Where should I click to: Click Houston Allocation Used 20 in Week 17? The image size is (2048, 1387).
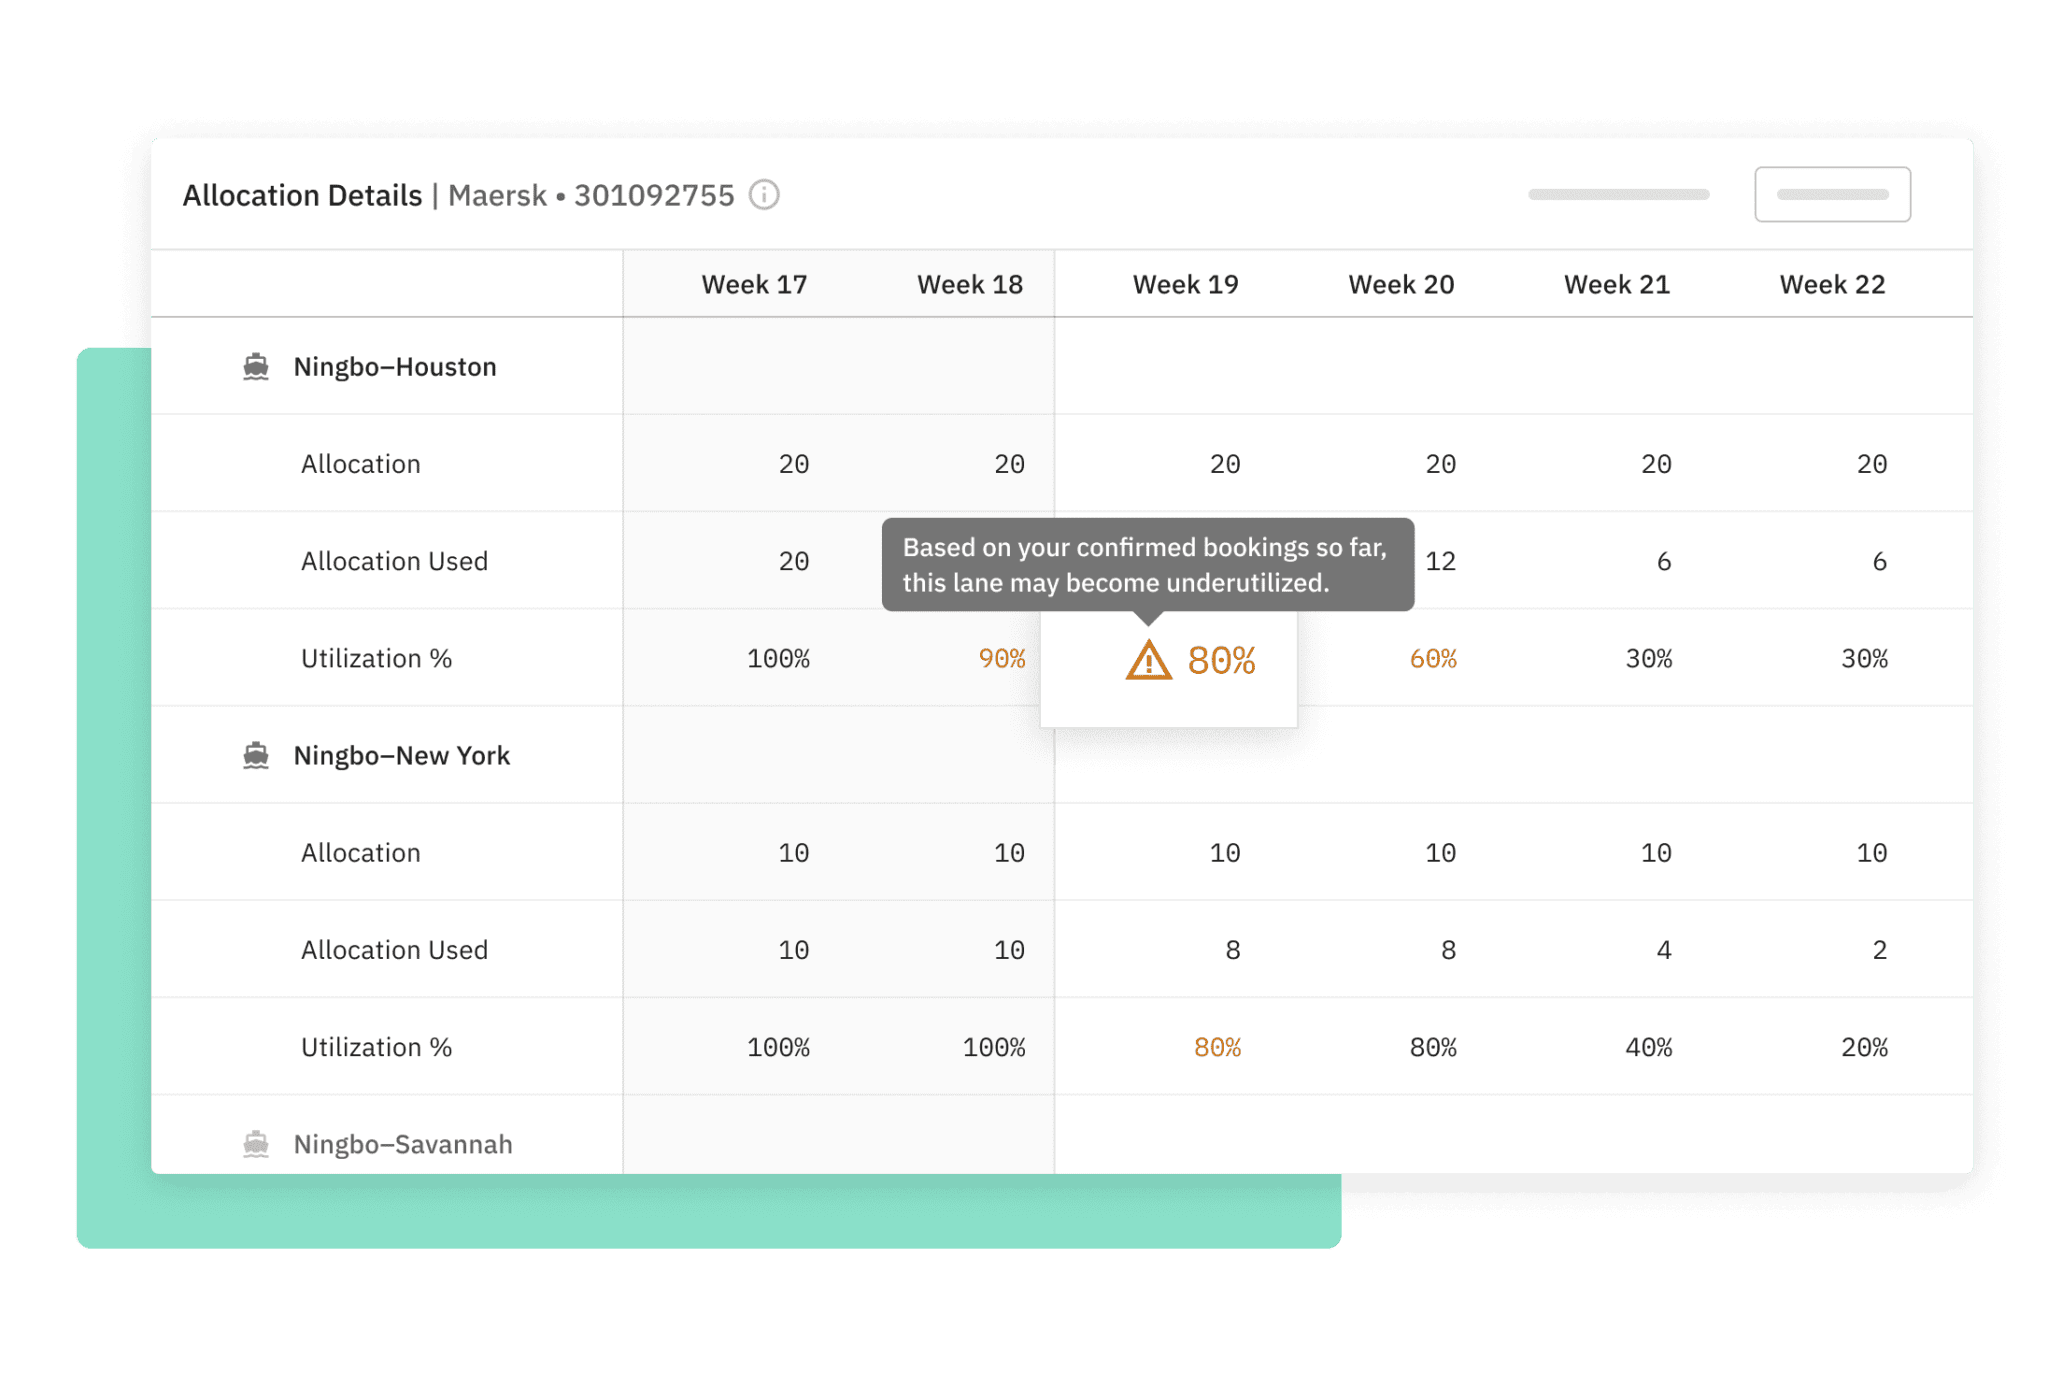click(794, 561)
